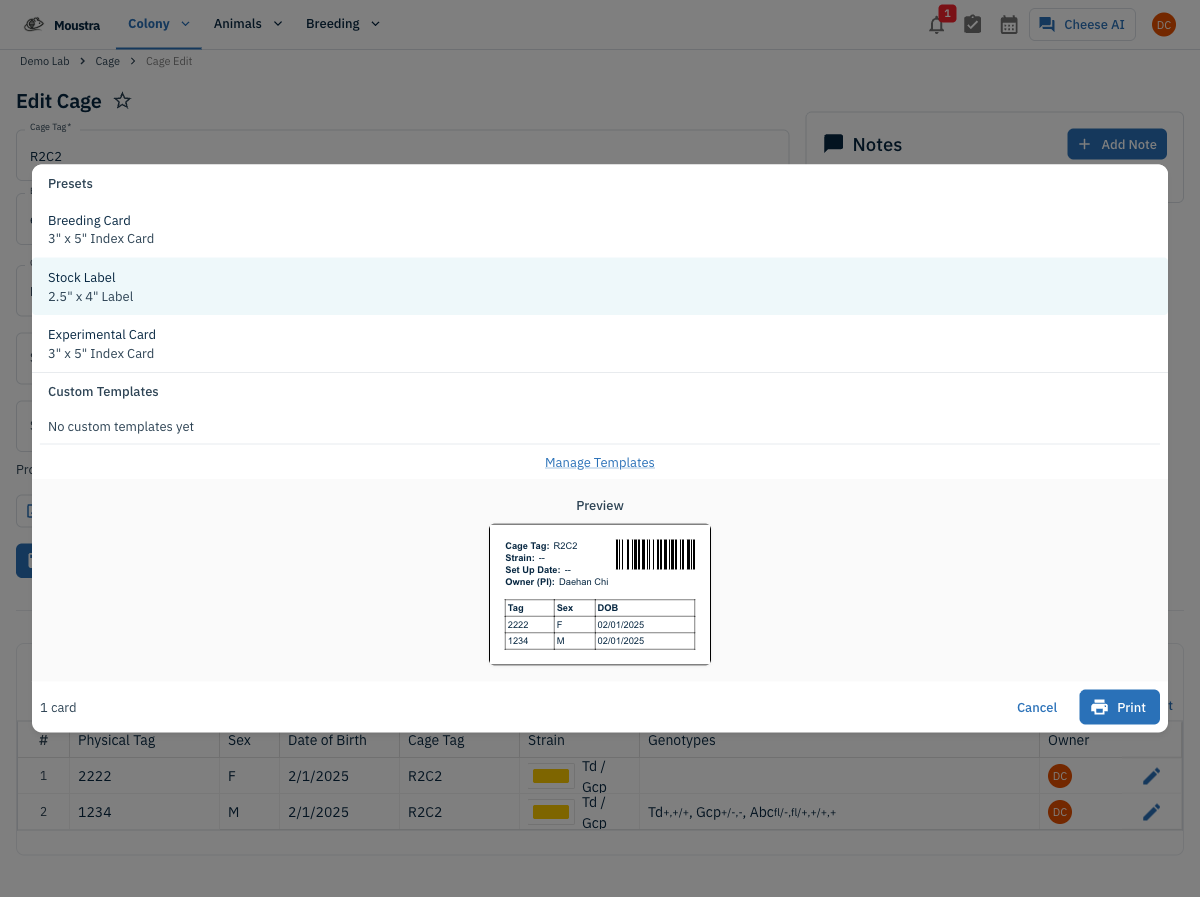The image size is (1200, 897).
Task: Click owner avatar in row 1234
Action: 1059,812
